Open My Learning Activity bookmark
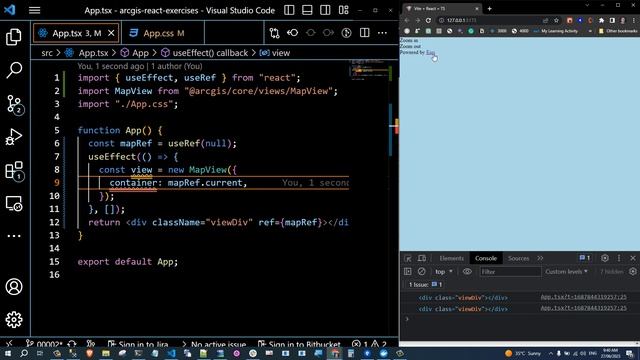This screenshot has height=360, width=640. point(556,31)
